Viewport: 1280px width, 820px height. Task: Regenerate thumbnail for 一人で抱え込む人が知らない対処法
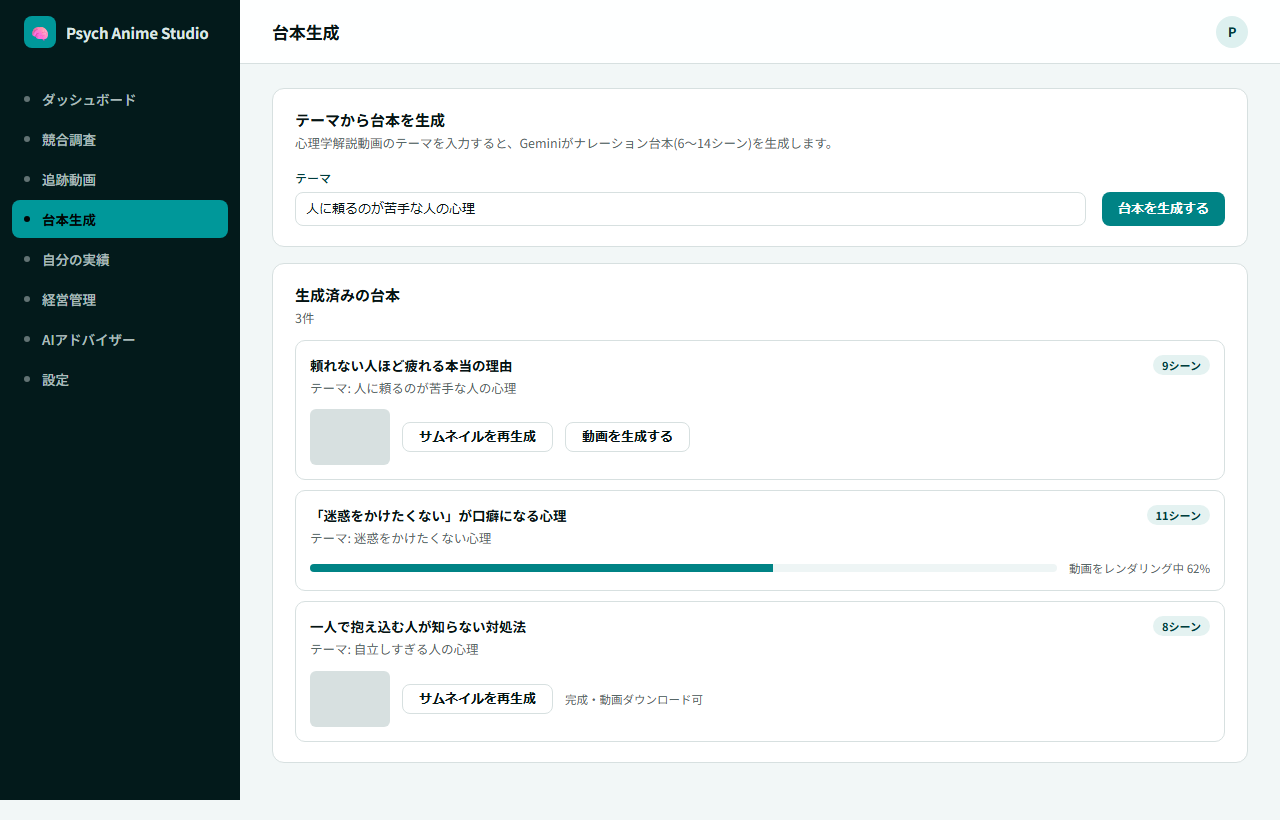click(477, 699)
